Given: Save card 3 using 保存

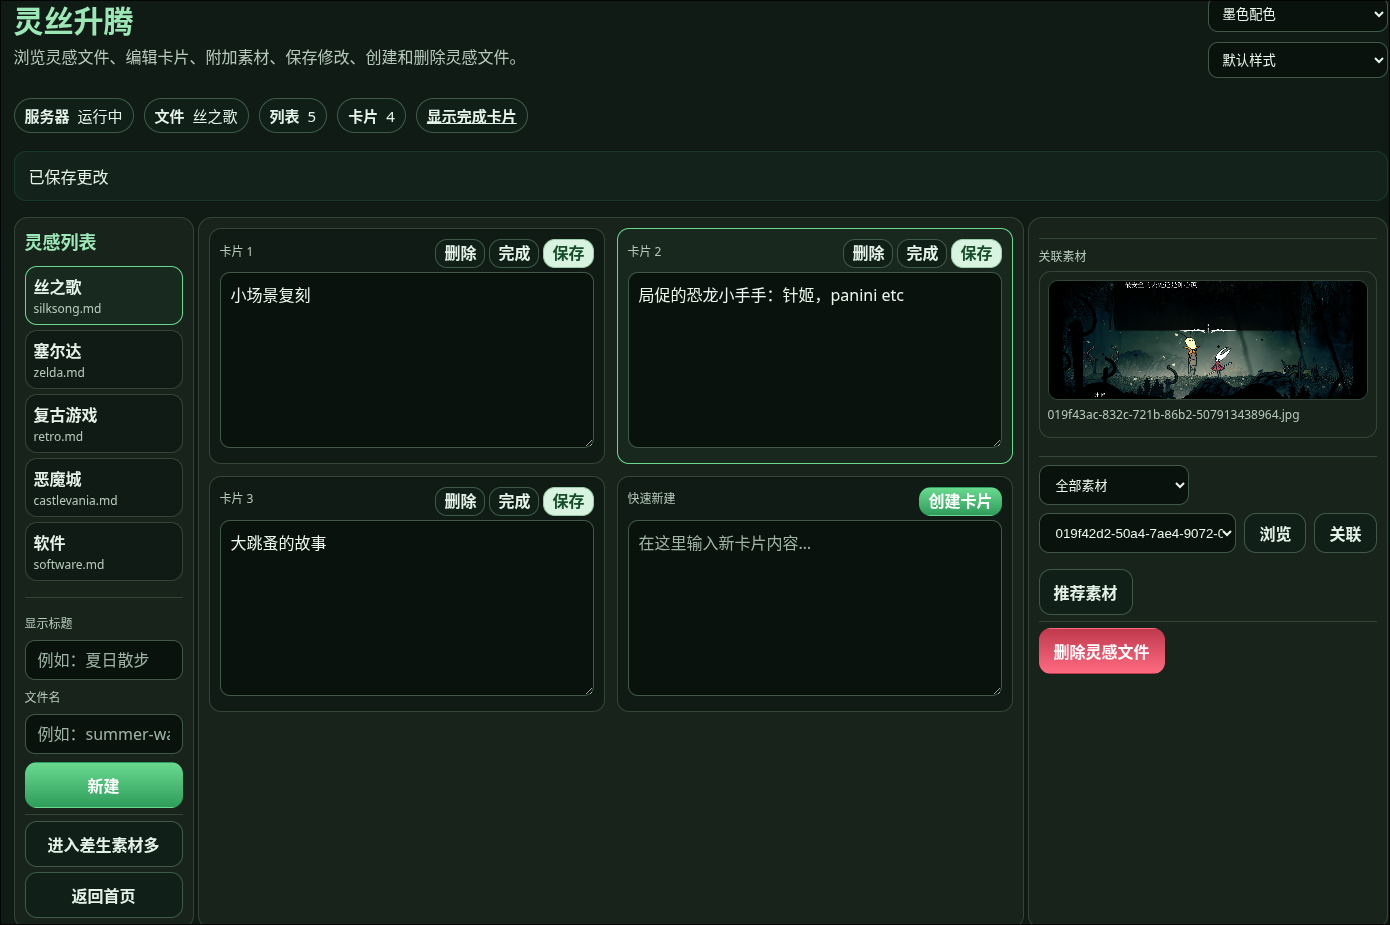Looking at the screenshot, I should coord(568,501).
